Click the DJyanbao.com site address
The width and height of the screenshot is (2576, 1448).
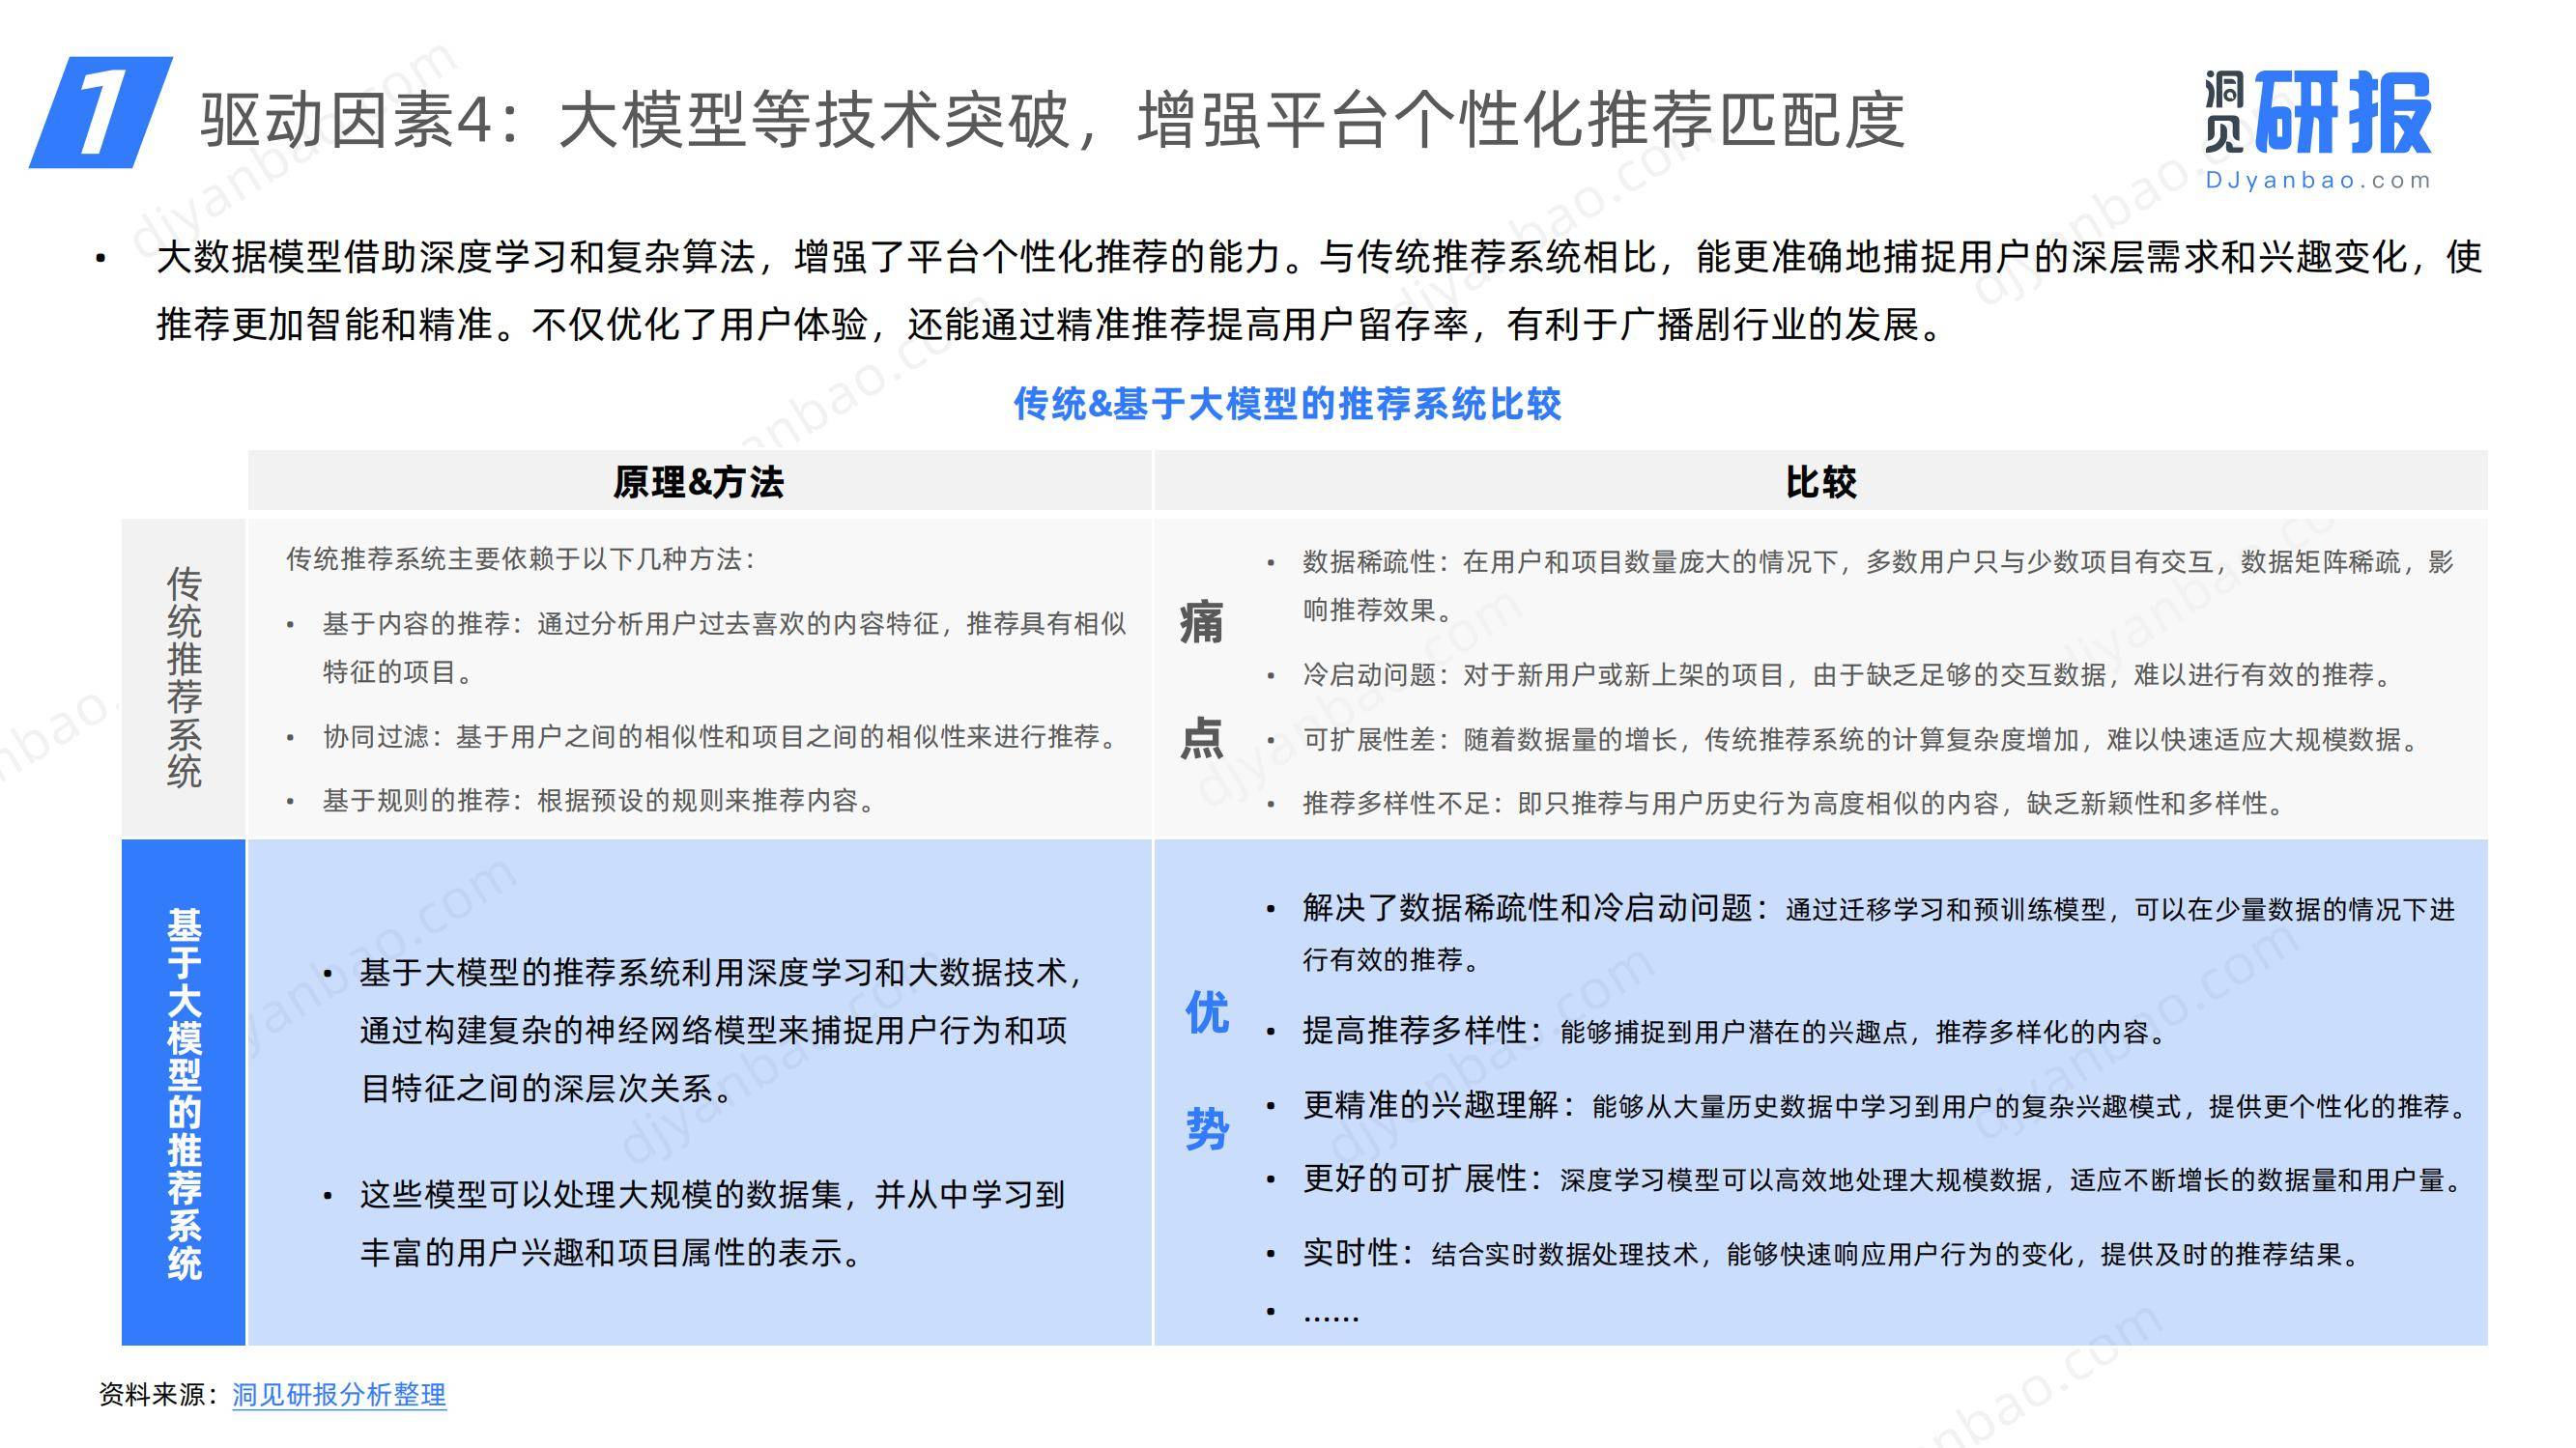(2317, 181)
